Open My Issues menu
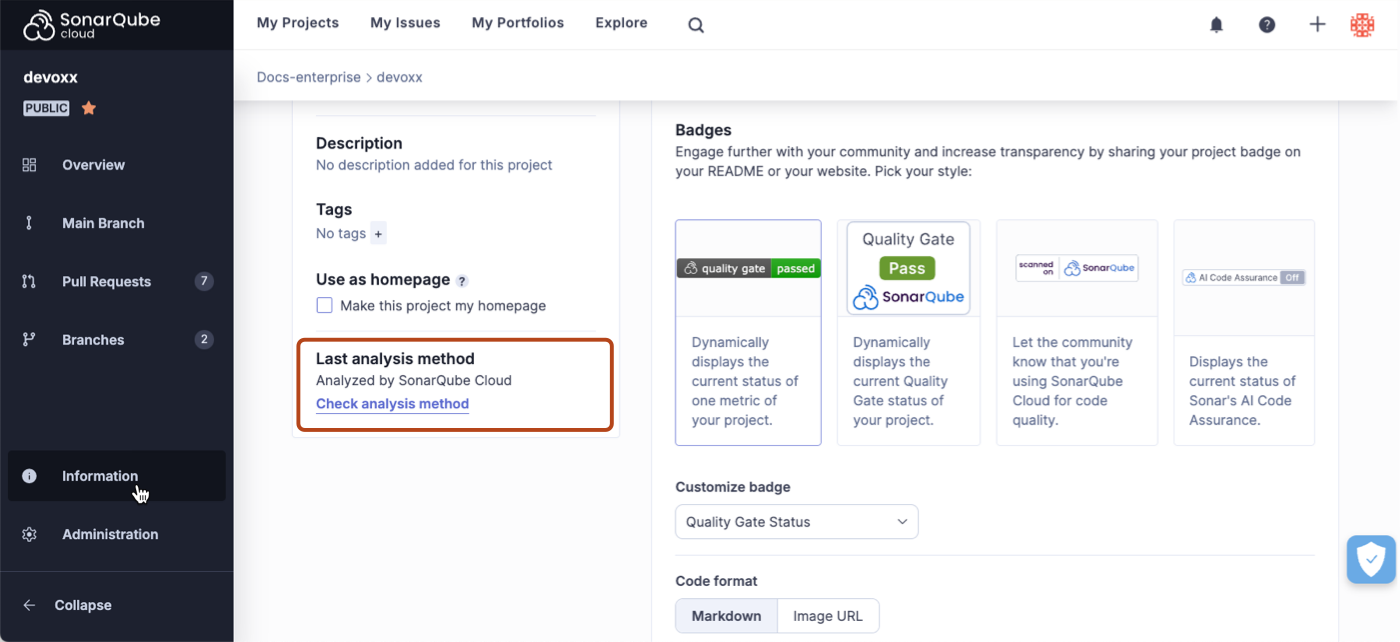 [405, 23]
